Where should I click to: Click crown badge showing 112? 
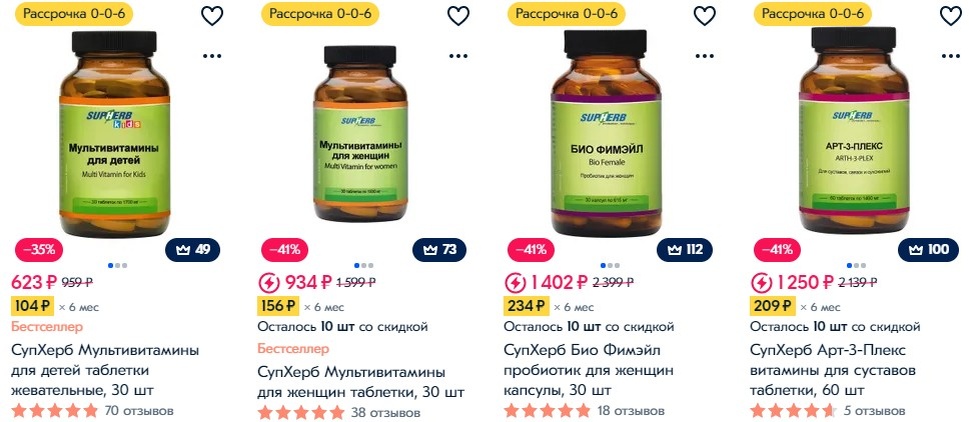pos(685,250)
